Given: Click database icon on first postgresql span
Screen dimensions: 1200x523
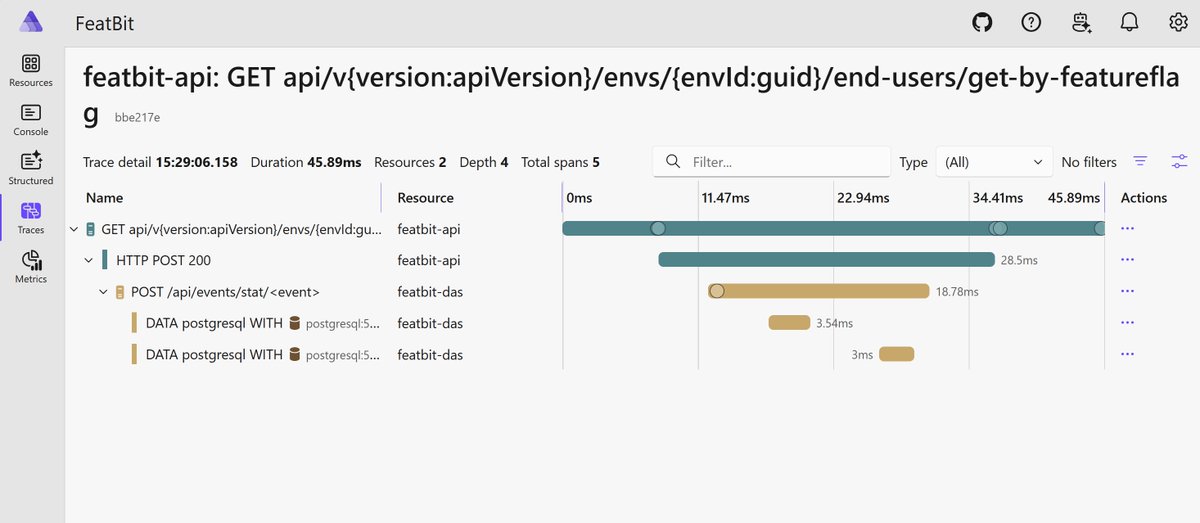Looking at the screenshot, I should [x=295, y=323].
